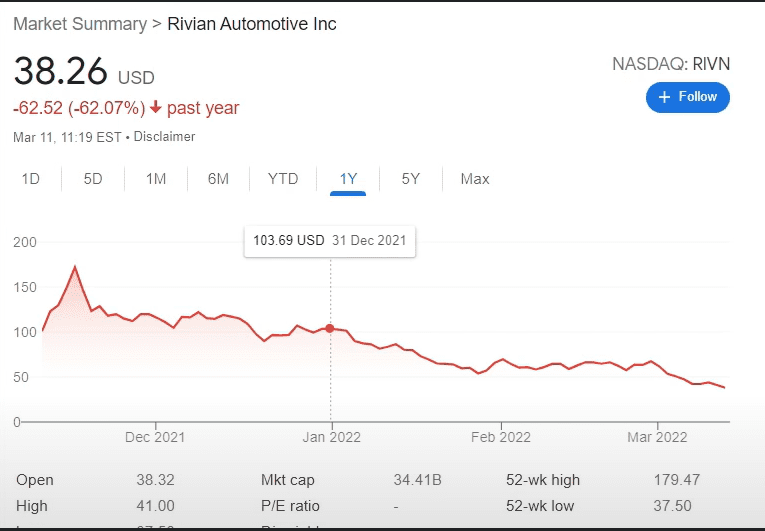
Task: Select the 5D time range tab
Action: (93, 179)
